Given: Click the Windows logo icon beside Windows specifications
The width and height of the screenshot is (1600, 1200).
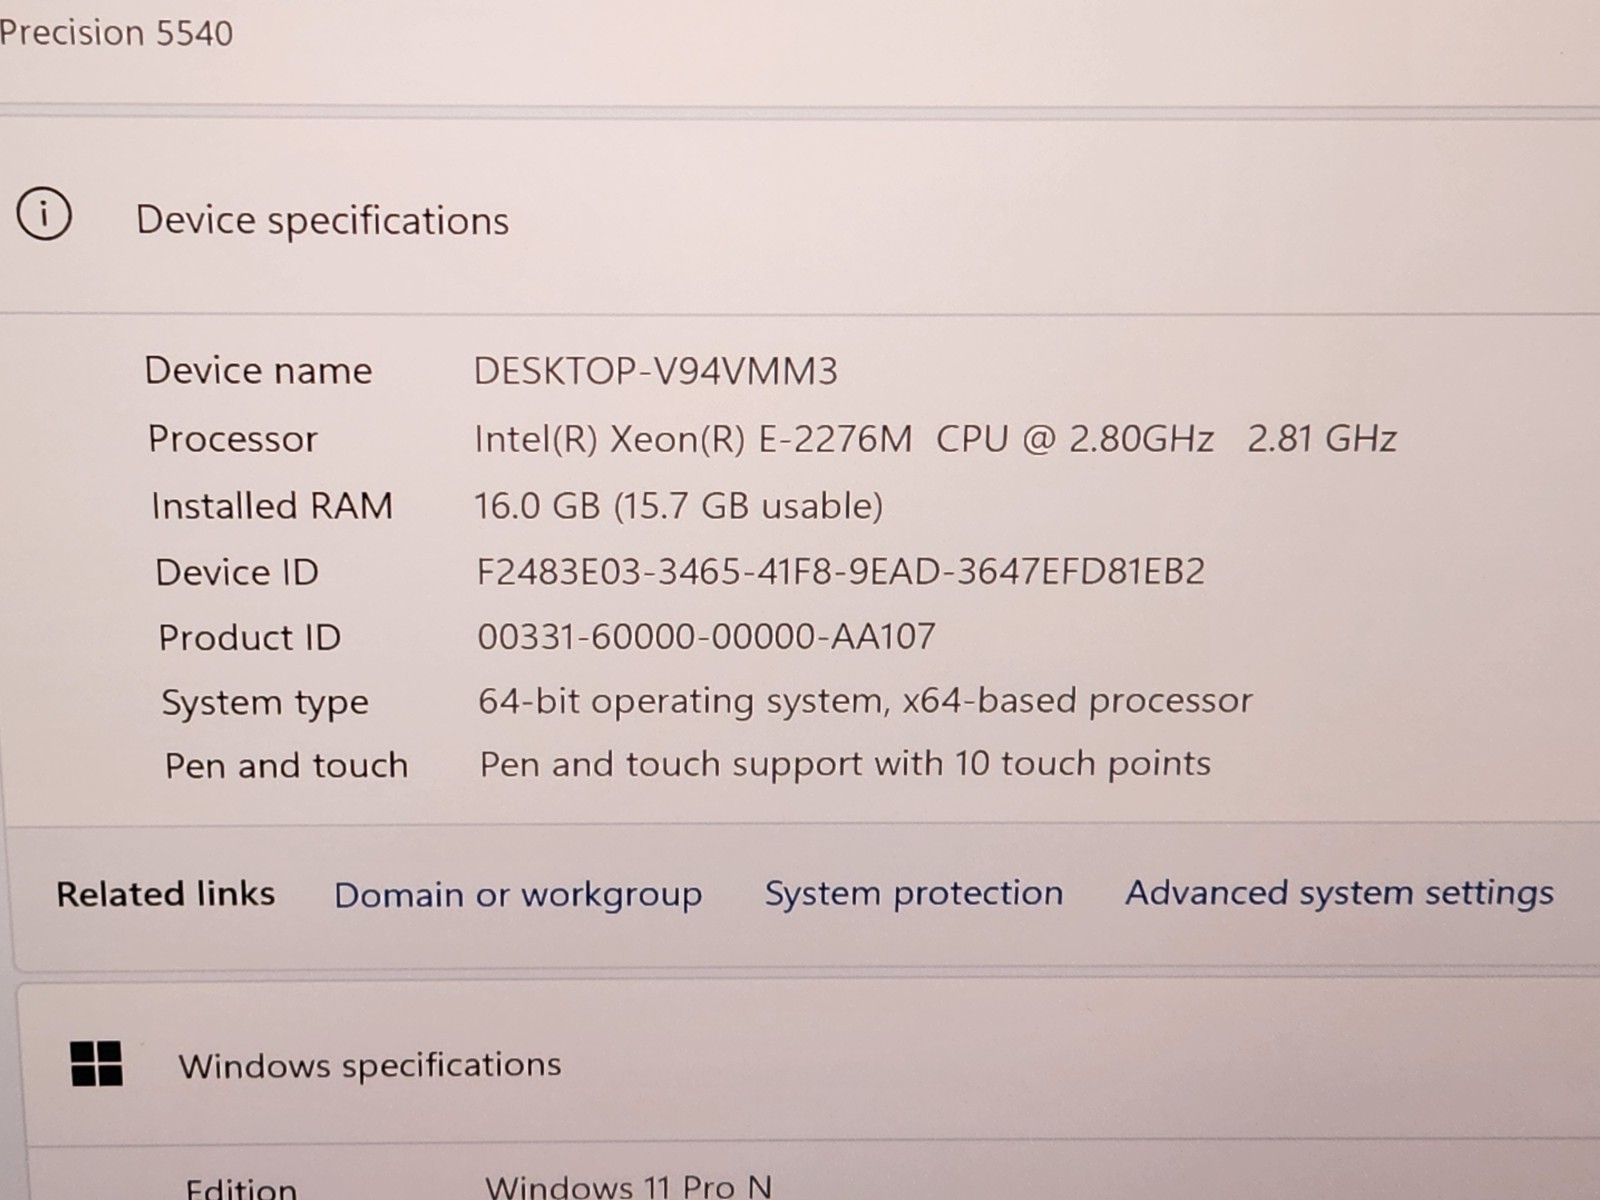Looking at the screenshot, I should click(x=97, y=1063).
